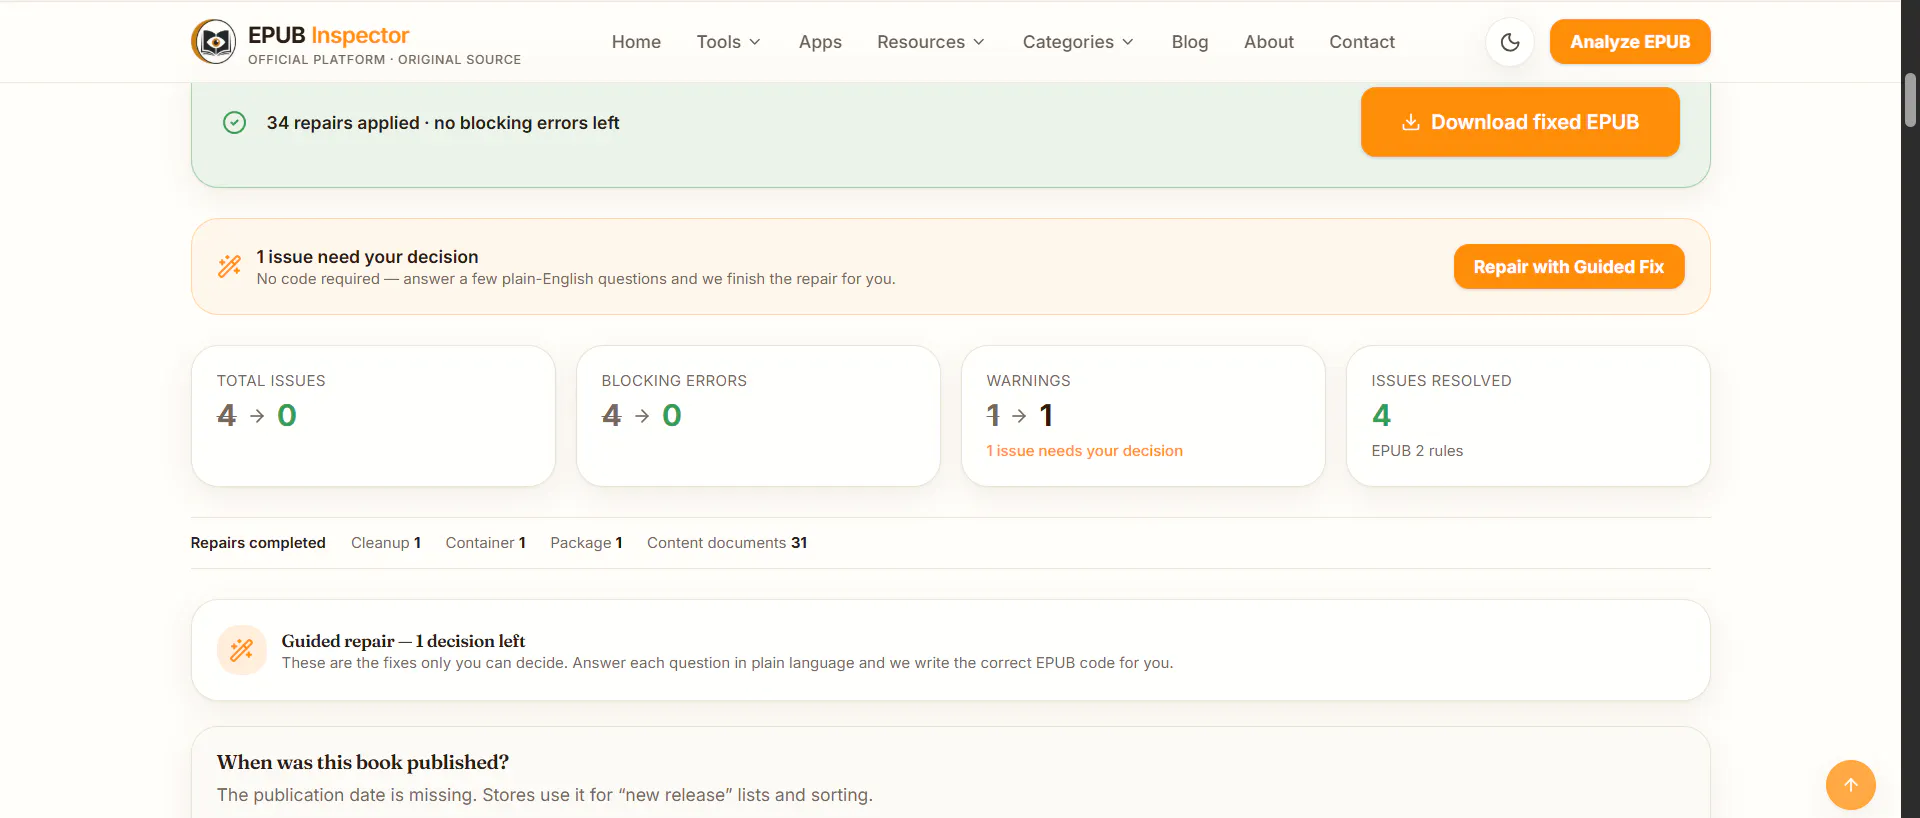Expand the Tools dropdown menu

[x=729, y=42]
